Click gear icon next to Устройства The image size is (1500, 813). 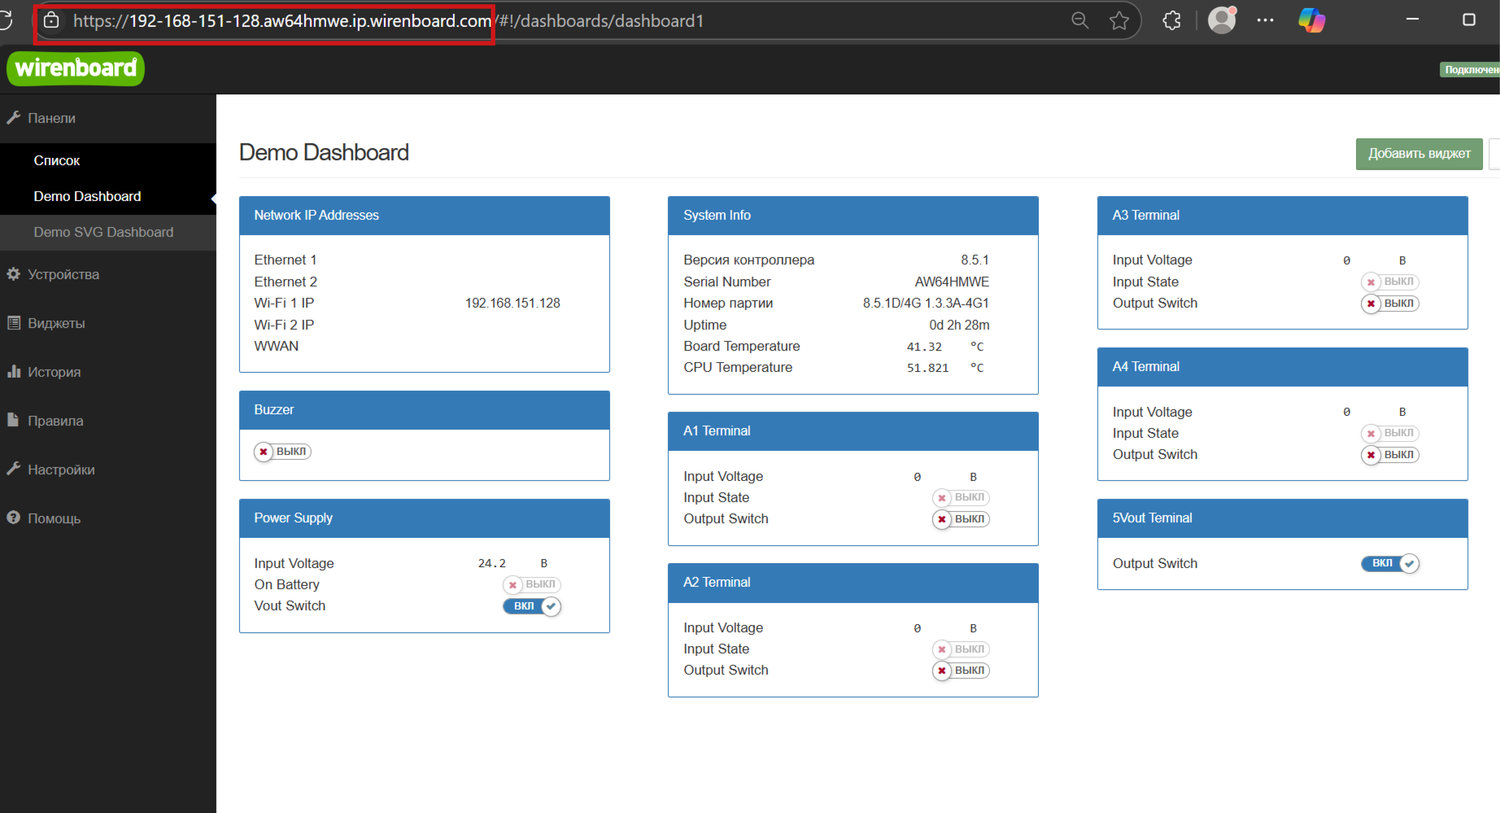(13, 274)
